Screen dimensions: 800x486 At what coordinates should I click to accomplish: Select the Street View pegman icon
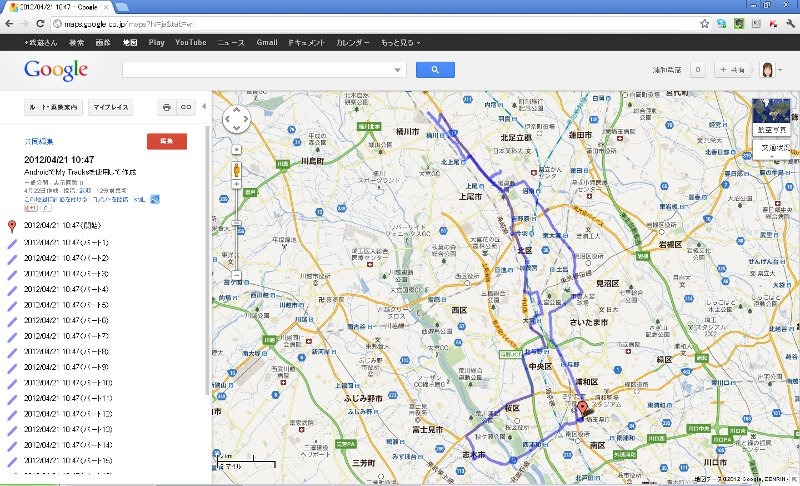[x=237, y=169]
